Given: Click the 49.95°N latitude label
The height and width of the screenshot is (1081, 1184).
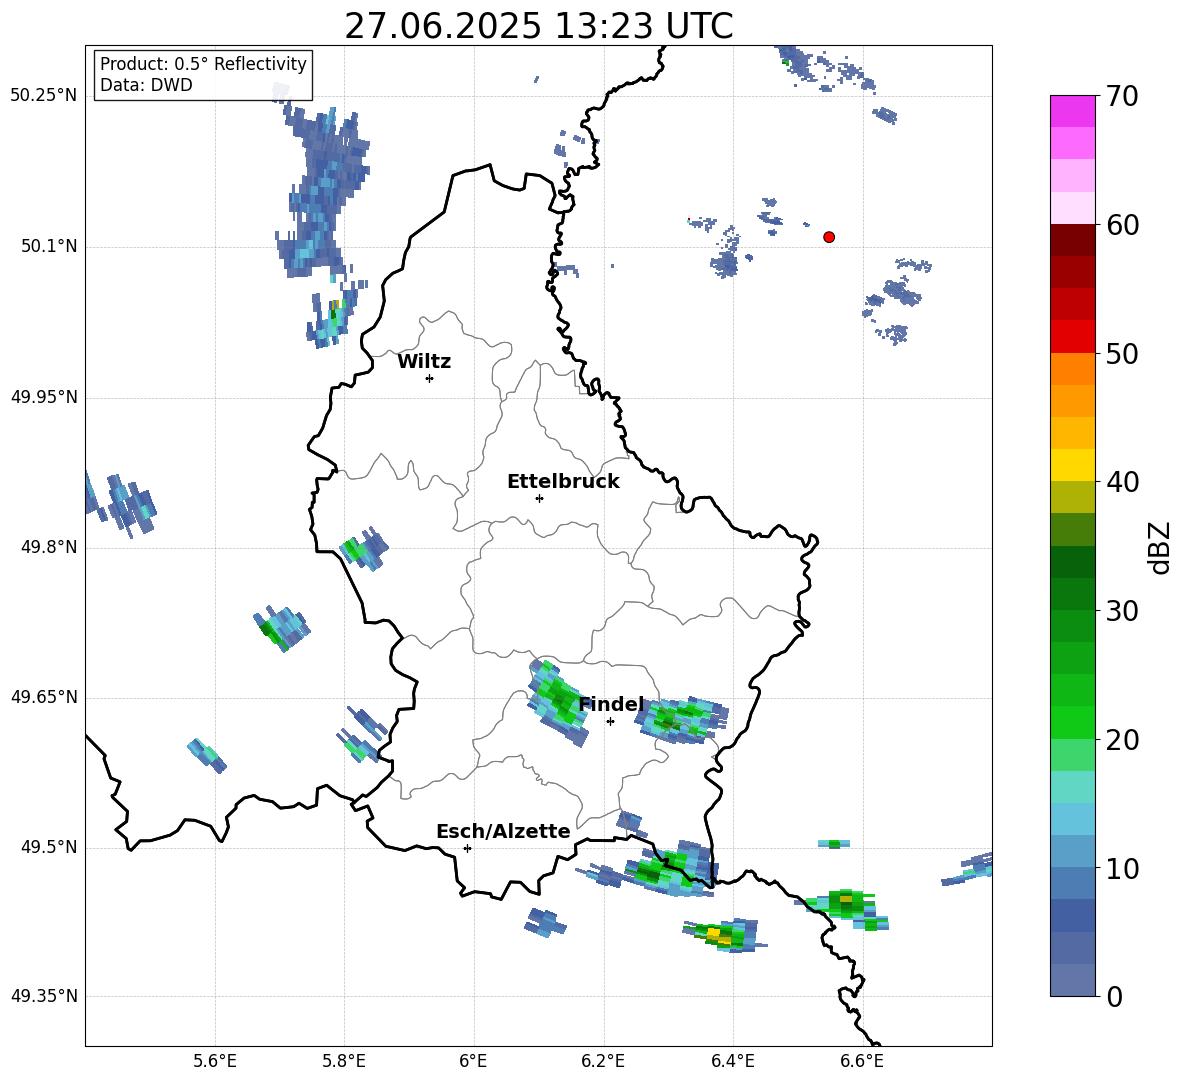Looking at the screenshot, I should point(44,396).
